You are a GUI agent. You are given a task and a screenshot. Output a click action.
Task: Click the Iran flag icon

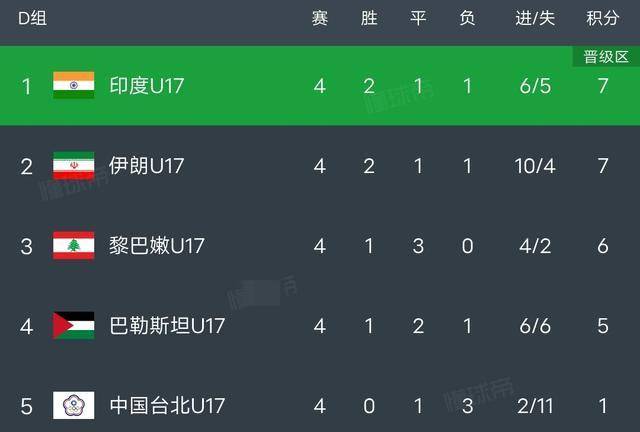[73, 166]
